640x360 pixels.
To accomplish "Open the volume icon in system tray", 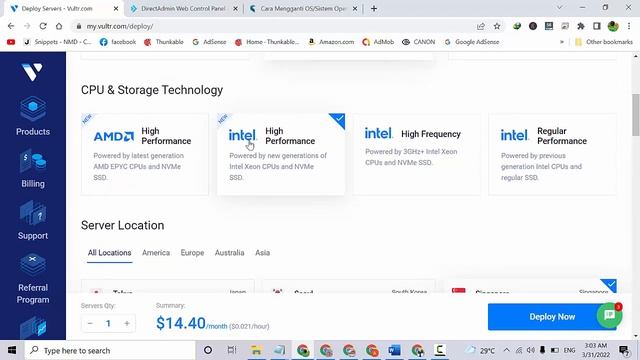I will 531,350.
